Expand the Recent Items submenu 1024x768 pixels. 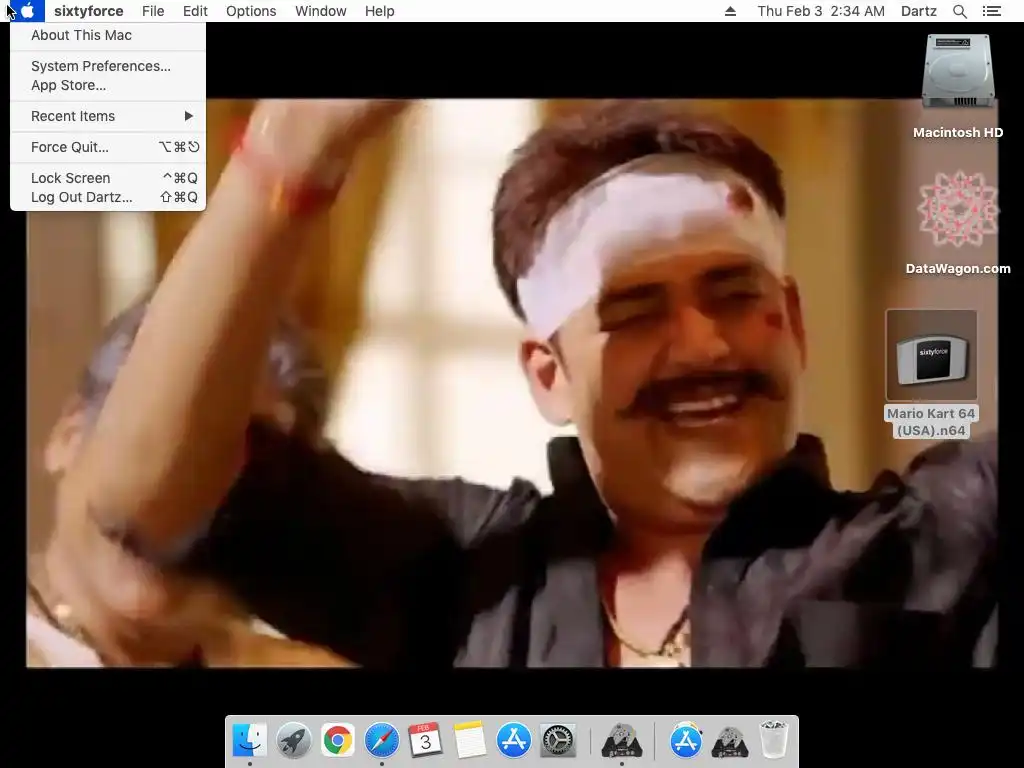click(x=108, y=116)
